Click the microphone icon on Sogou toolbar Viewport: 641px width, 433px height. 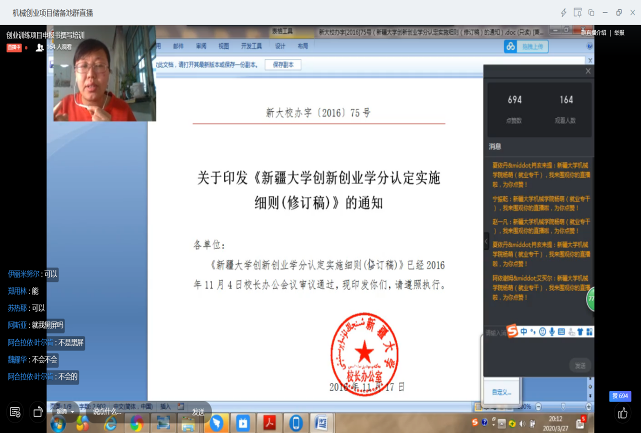click(x=552, y=332)
